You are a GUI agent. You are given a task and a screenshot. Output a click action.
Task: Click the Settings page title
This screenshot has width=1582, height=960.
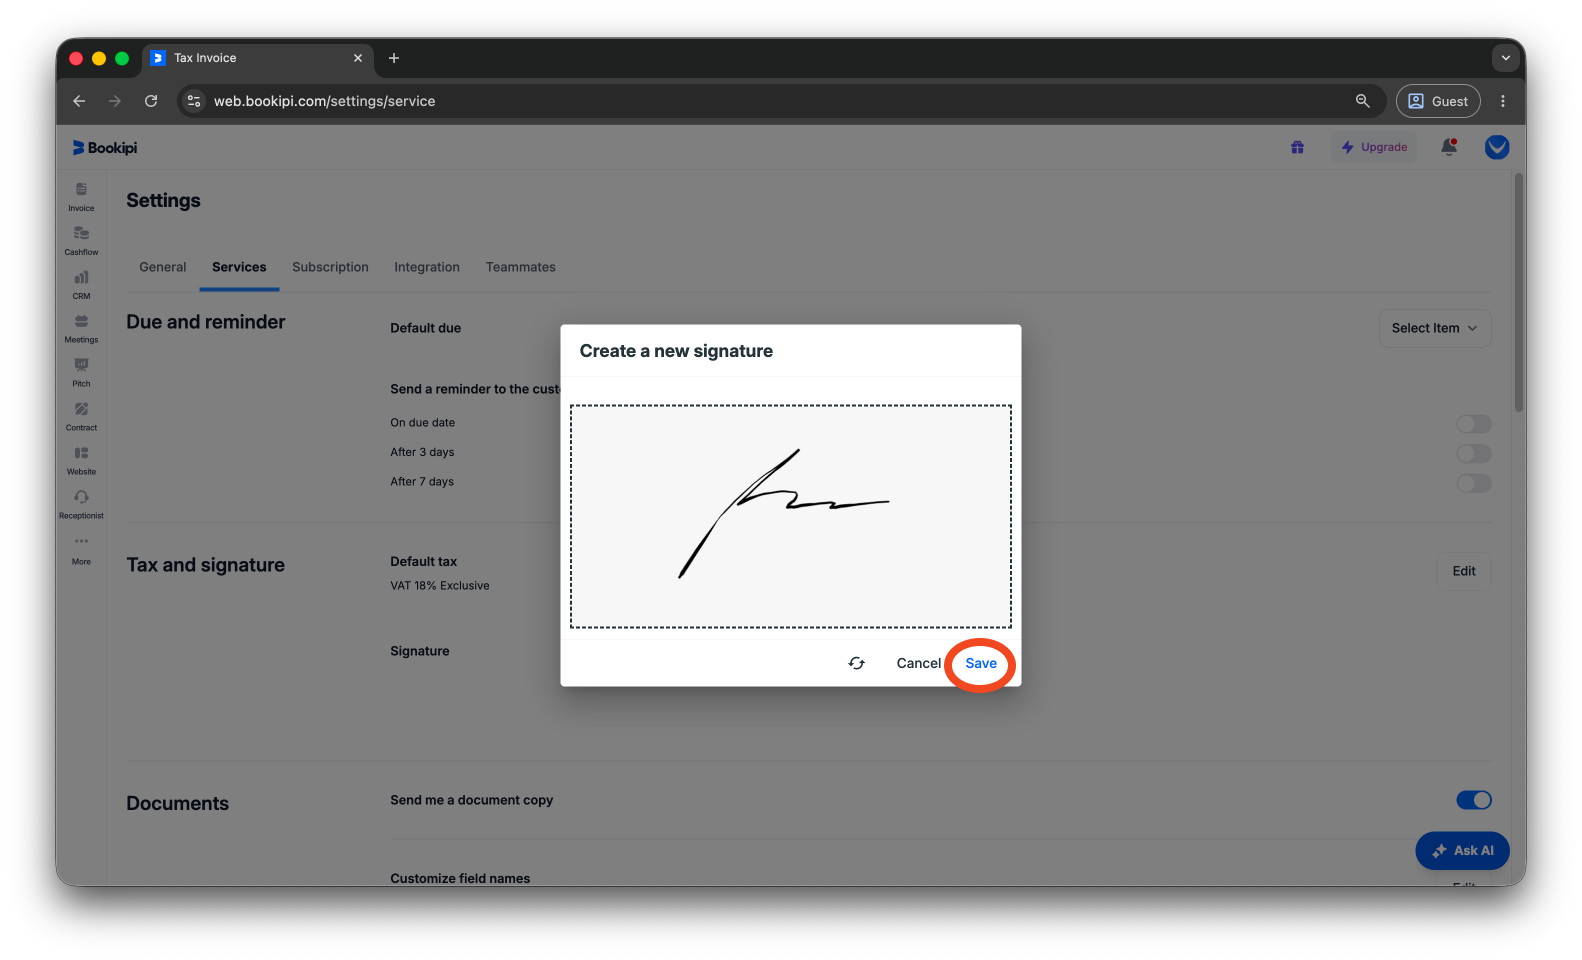click(164, 200)
